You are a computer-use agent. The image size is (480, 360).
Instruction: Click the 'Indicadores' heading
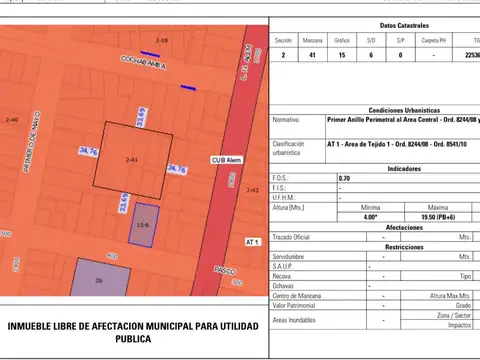pyautogui.click(x=404, y=169)
